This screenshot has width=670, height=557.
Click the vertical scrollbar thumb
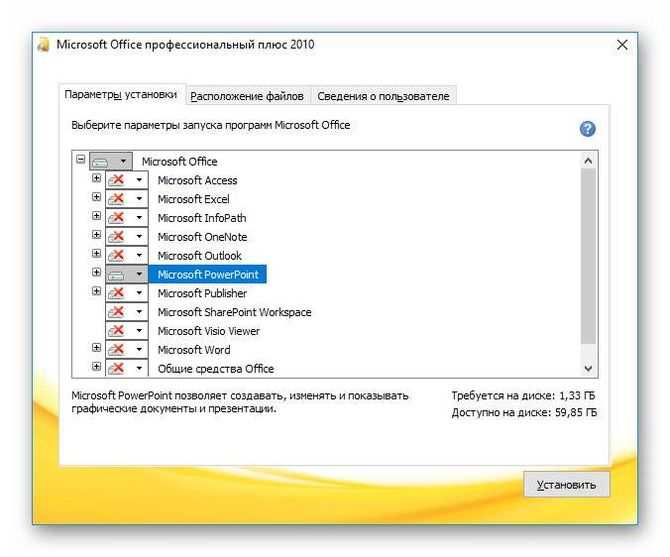(x=588, y=256)
